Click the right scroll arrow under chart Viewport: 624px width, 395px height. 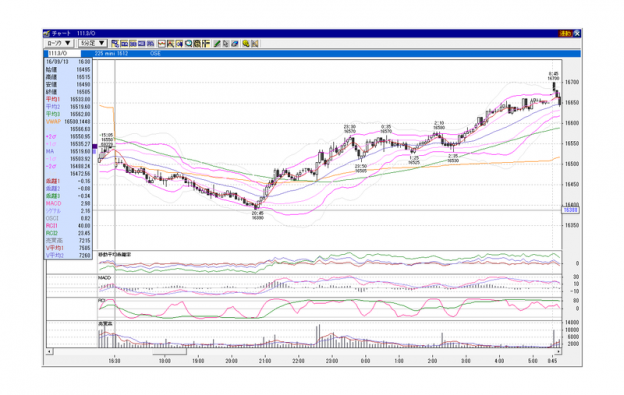click(x=558, y=352)
